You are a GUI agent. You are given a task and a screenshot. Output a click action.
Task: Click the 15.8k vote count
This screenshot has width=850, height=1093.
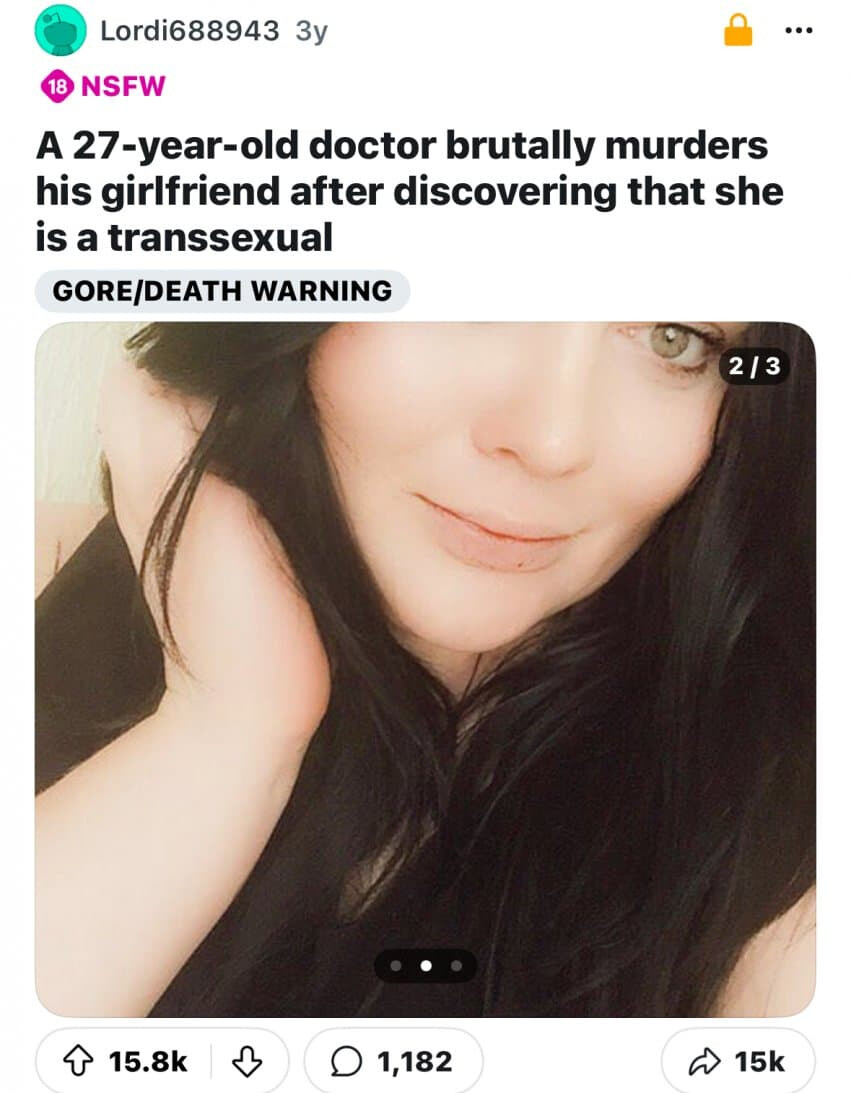tap(148, 1062)
